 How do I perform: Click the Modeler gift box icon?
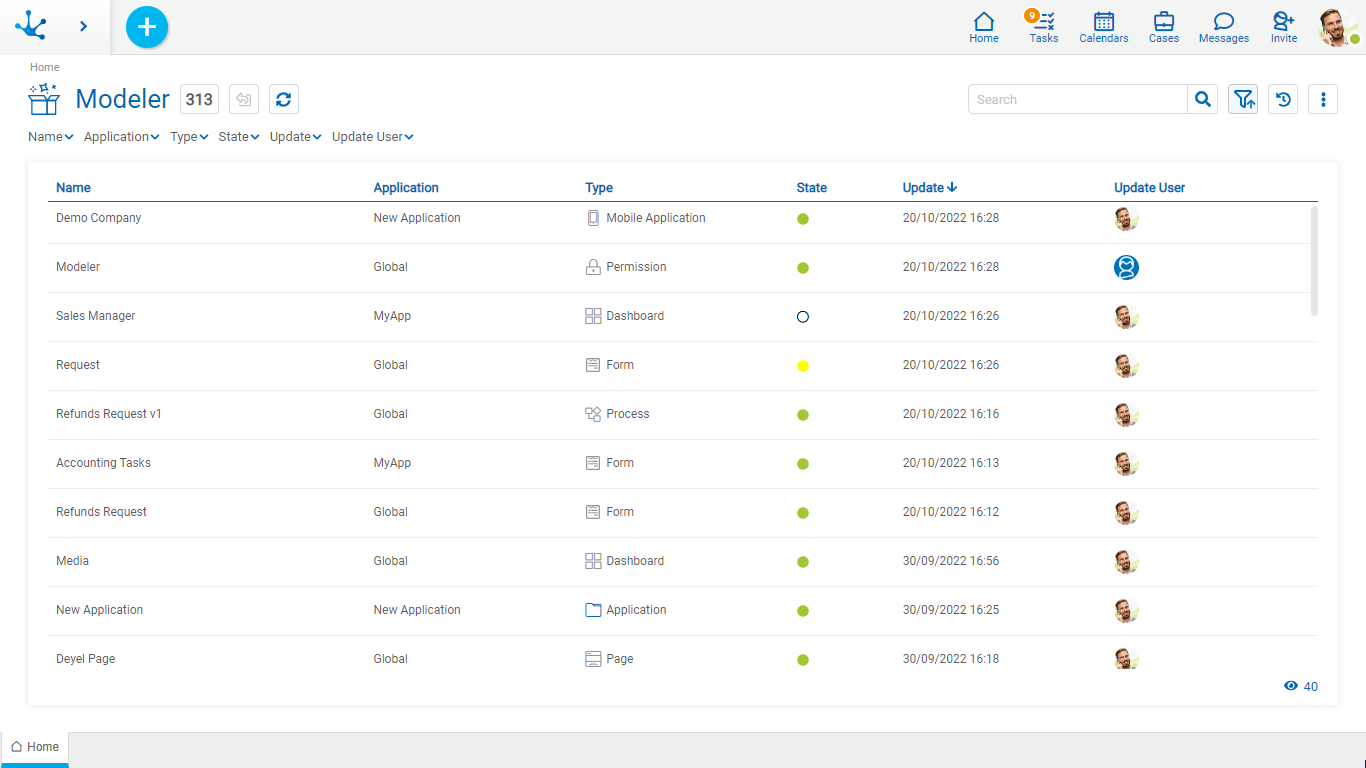click(x=44, y=99)
